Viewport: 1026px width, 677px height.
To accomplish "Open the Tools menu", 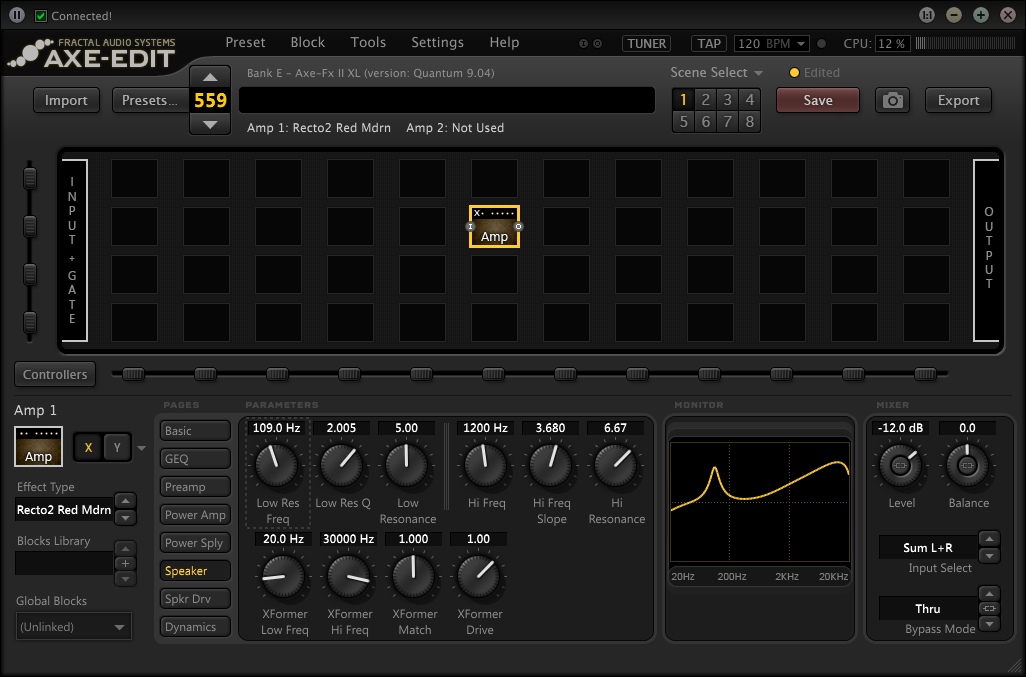I will [368, 43].
